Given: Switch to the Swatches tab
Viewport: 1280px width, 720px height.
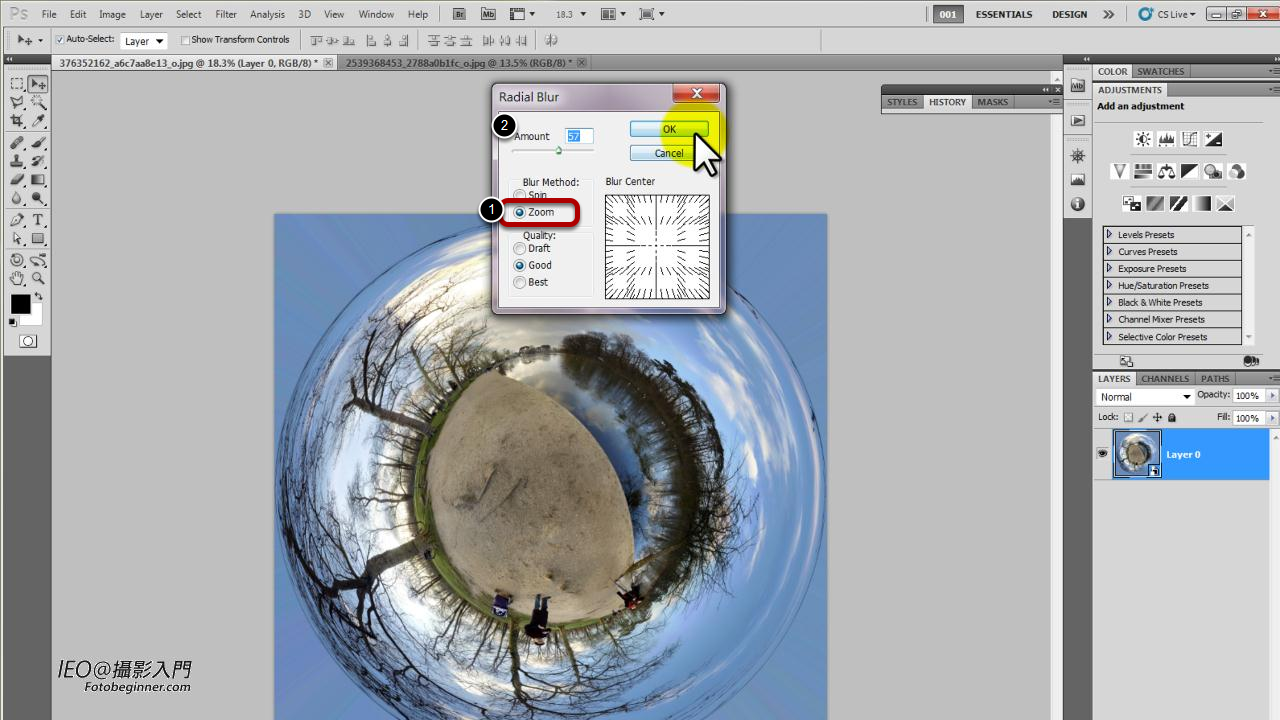Looking at the screenshot, I should coord(1161,72).
